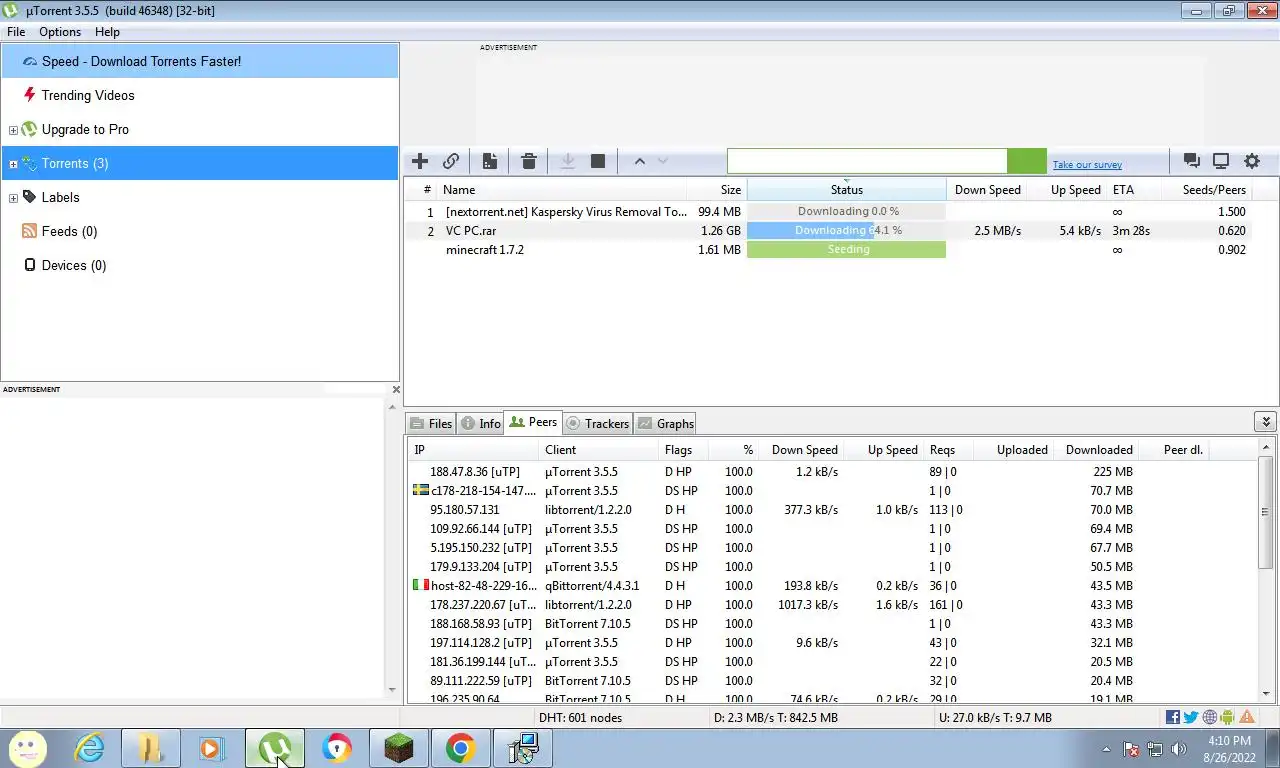This screenshot has height=768, width=1280.
Task: Click the minecraft Seeding progress bar
Action: (x=846, y=250)
